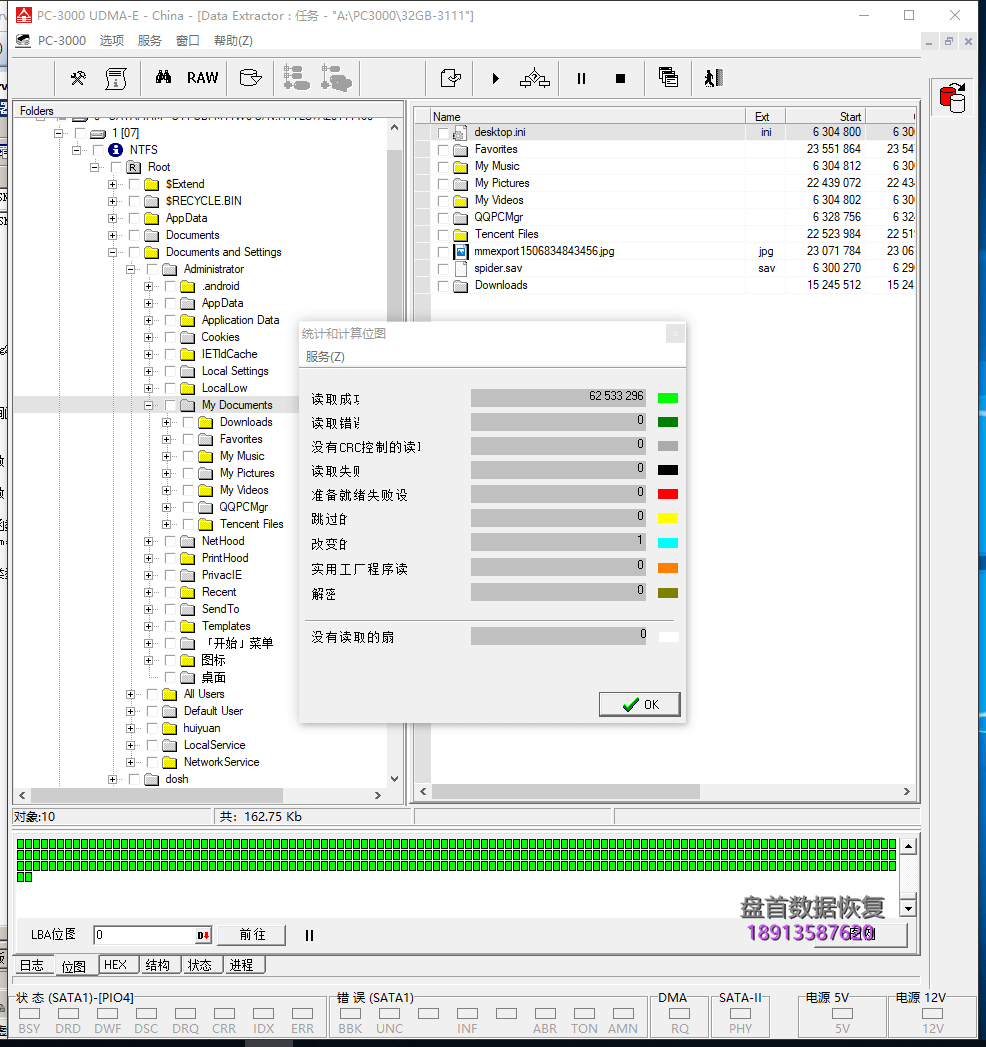Expand the $Extend folder node

[113, 184]
